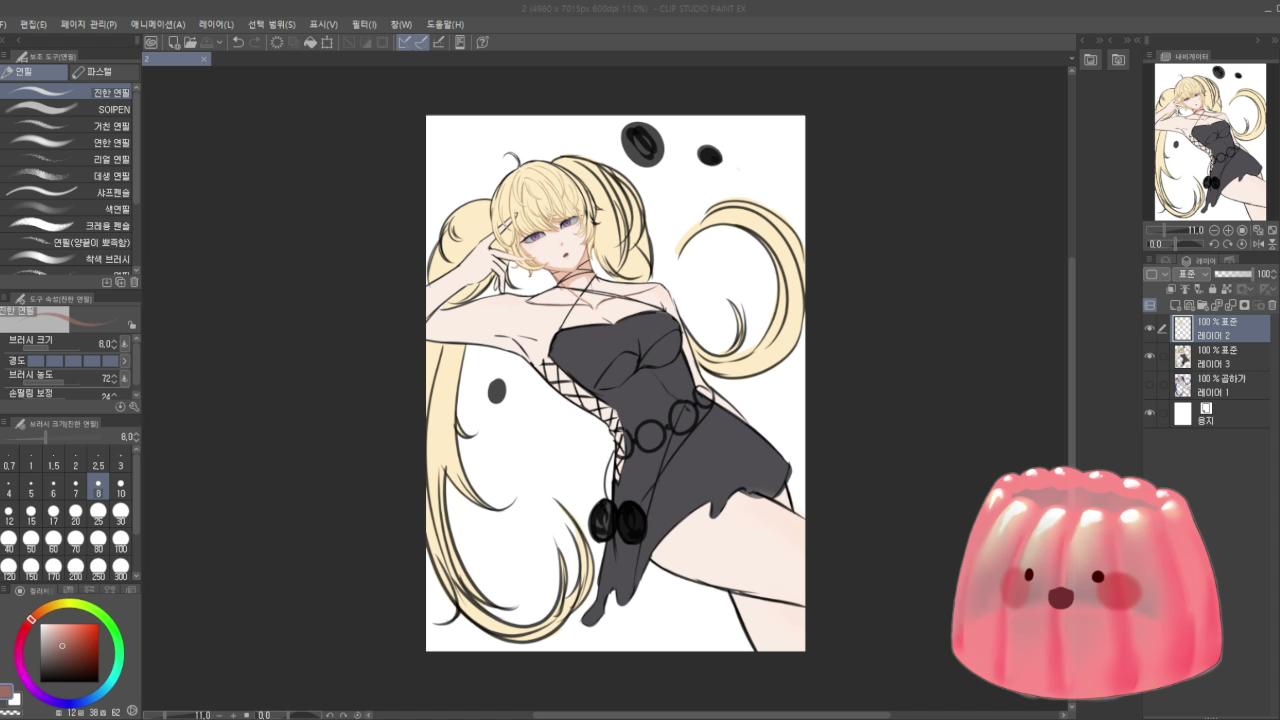Open the layer color label dropdown
The width and height of the screenshot is (1280, 720).
1156,274
